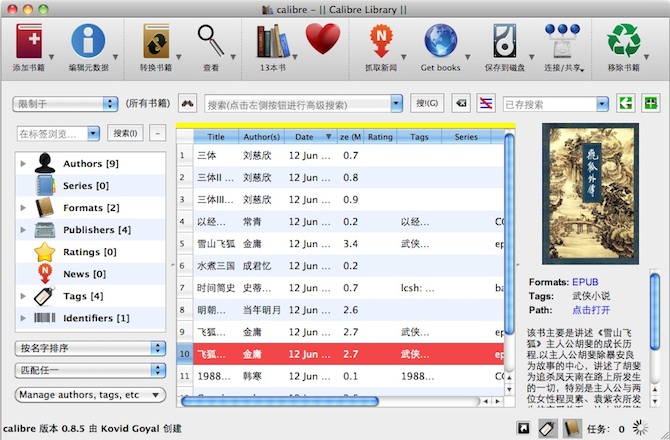Viewport: 670px width, 440px height.
Task: Click the Remove books recycle icon
Action: coord(624,41)
